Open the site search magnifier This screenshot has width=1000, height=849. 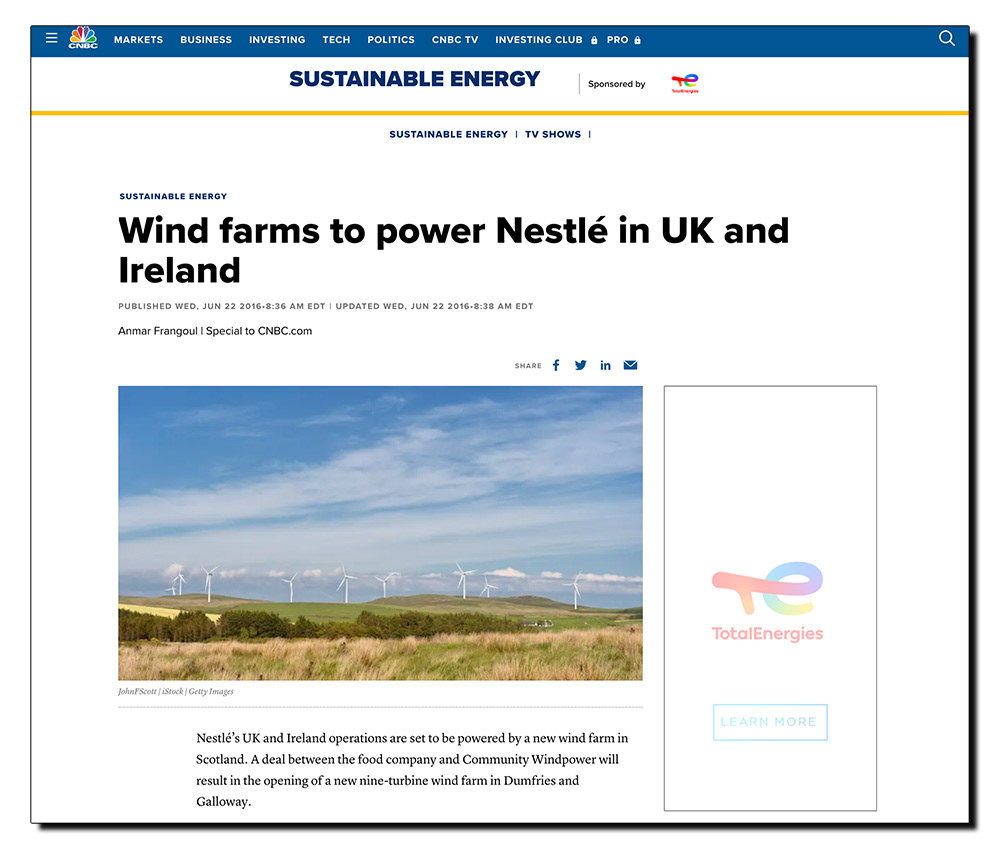pyautogui.click(x=946, y=38)
